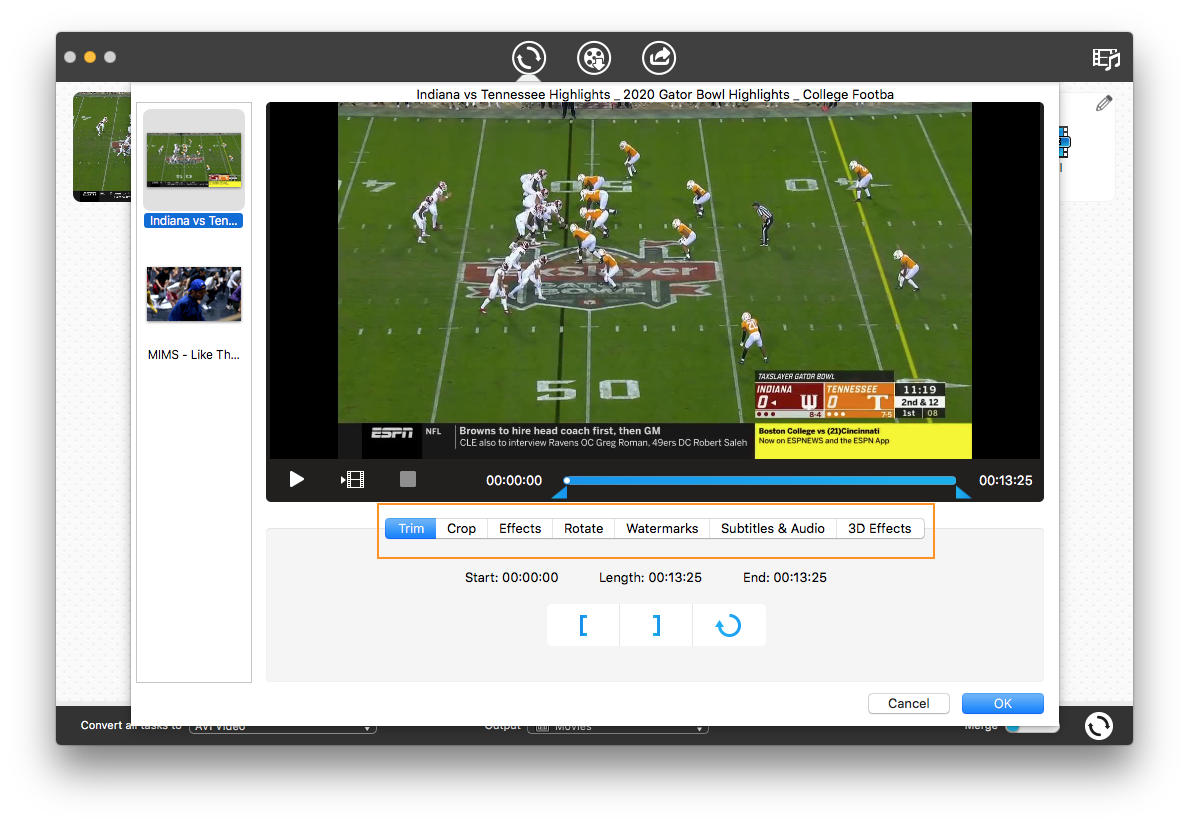
Task: Open the Effects tab
Action: click(520, 529)
